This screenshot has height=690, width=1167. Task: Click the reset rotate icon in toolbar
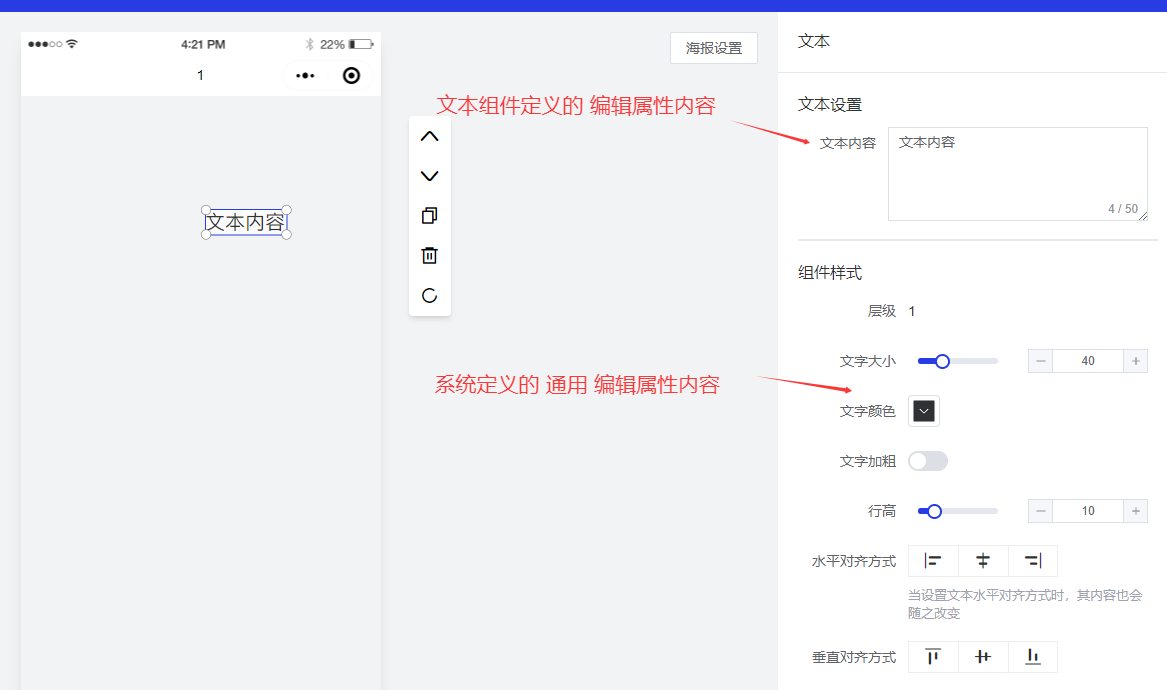[430, 295]
